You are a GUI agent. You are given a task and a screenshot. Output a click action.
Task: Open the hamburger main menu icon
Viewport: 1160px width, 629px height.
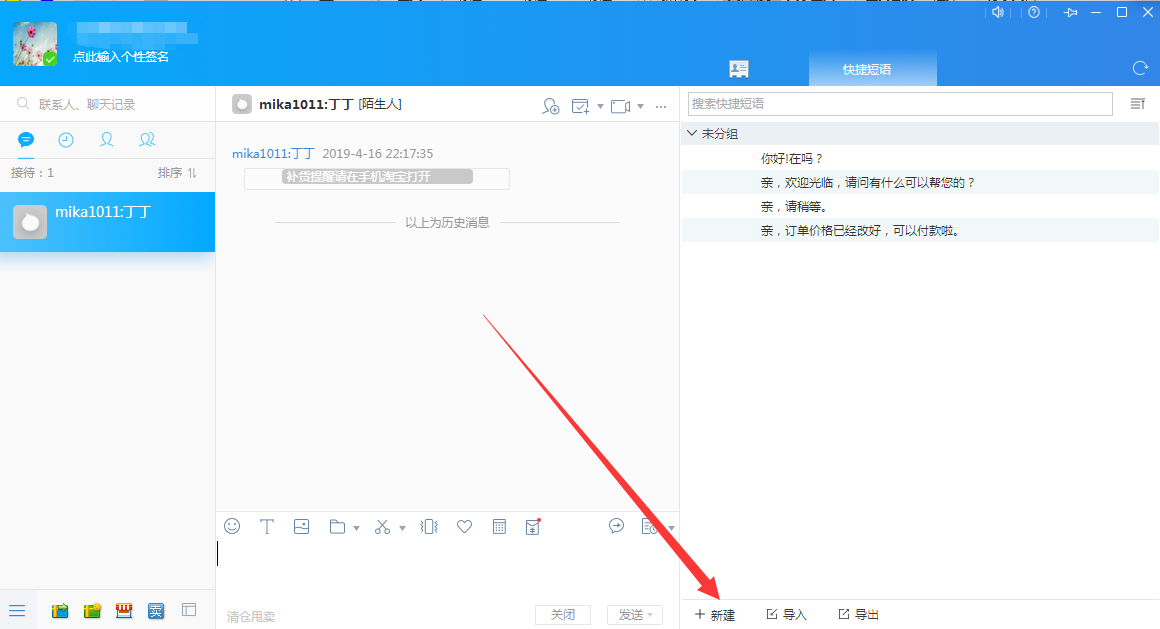[17, 610]
